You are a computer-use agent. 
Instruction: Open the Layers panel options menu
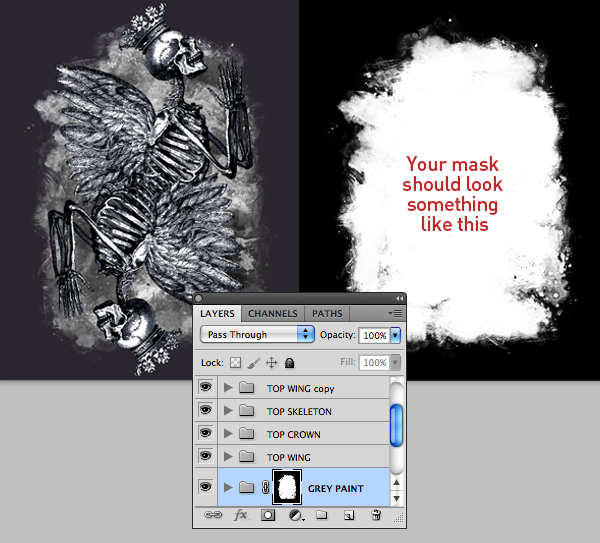395,314
